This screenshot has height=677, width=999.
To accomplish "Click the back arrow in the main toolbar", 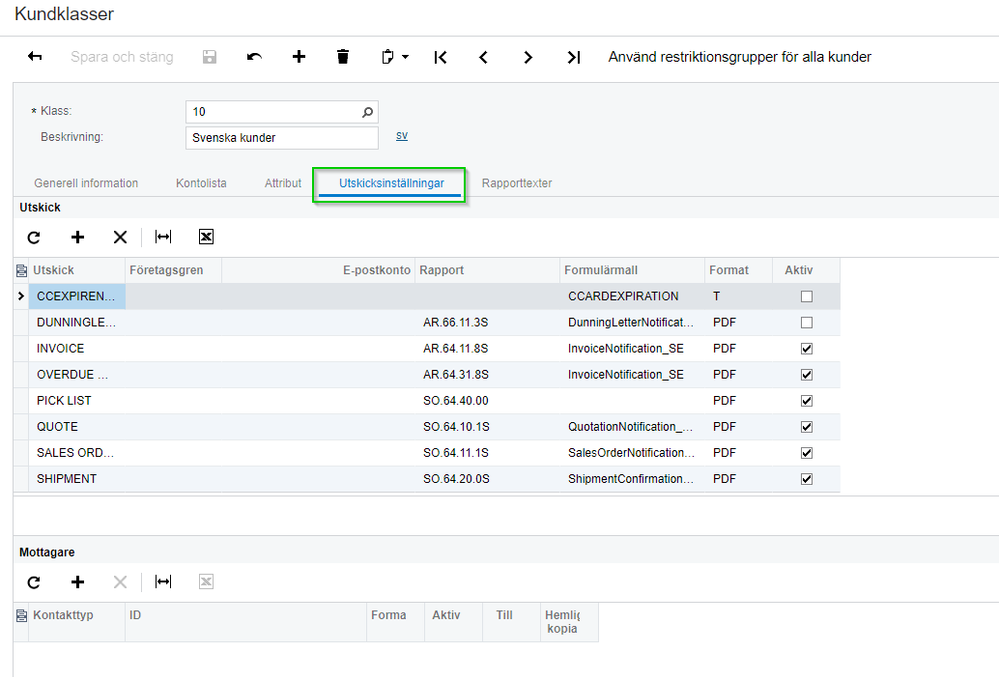I will tap(35, 57).
